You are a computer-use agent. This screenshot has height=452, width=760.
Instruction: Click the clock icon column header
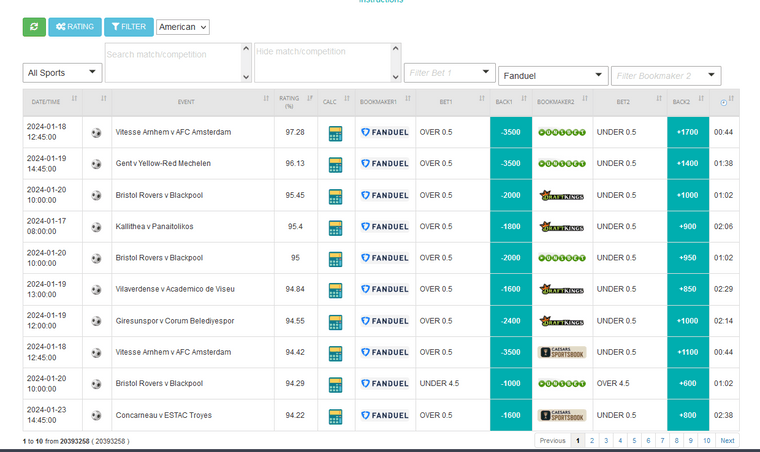tap(724, 102)
